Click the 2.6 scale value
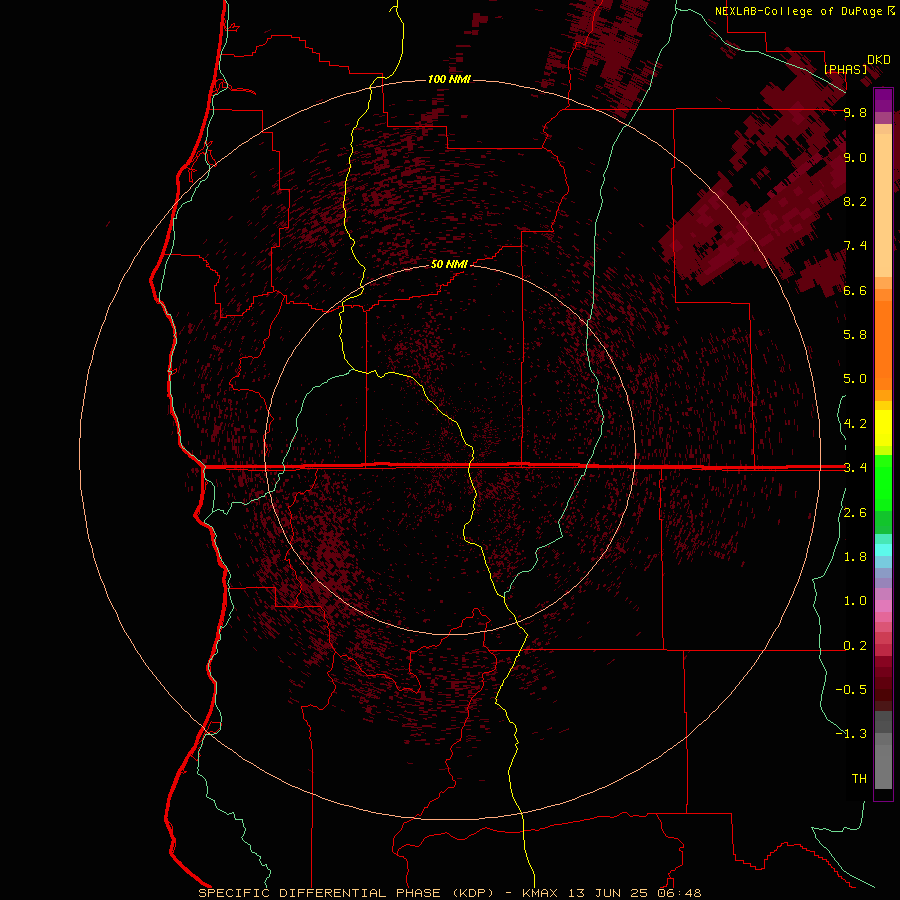Viewport: 900px width, 900px height. click(855, 513)
